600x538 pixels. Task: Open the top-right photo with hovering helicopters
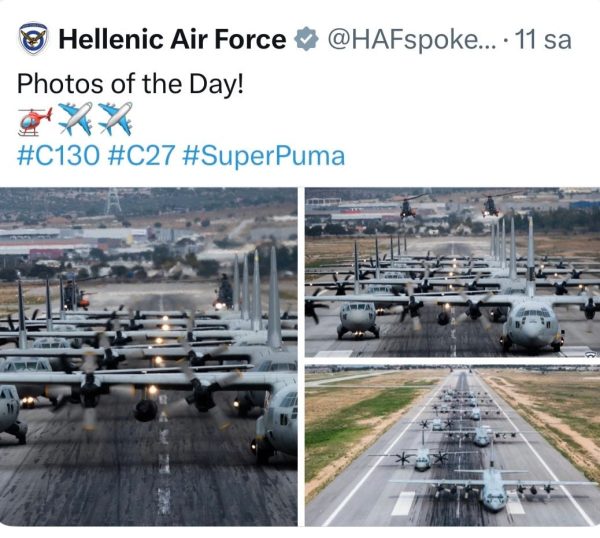coord(452,272)
